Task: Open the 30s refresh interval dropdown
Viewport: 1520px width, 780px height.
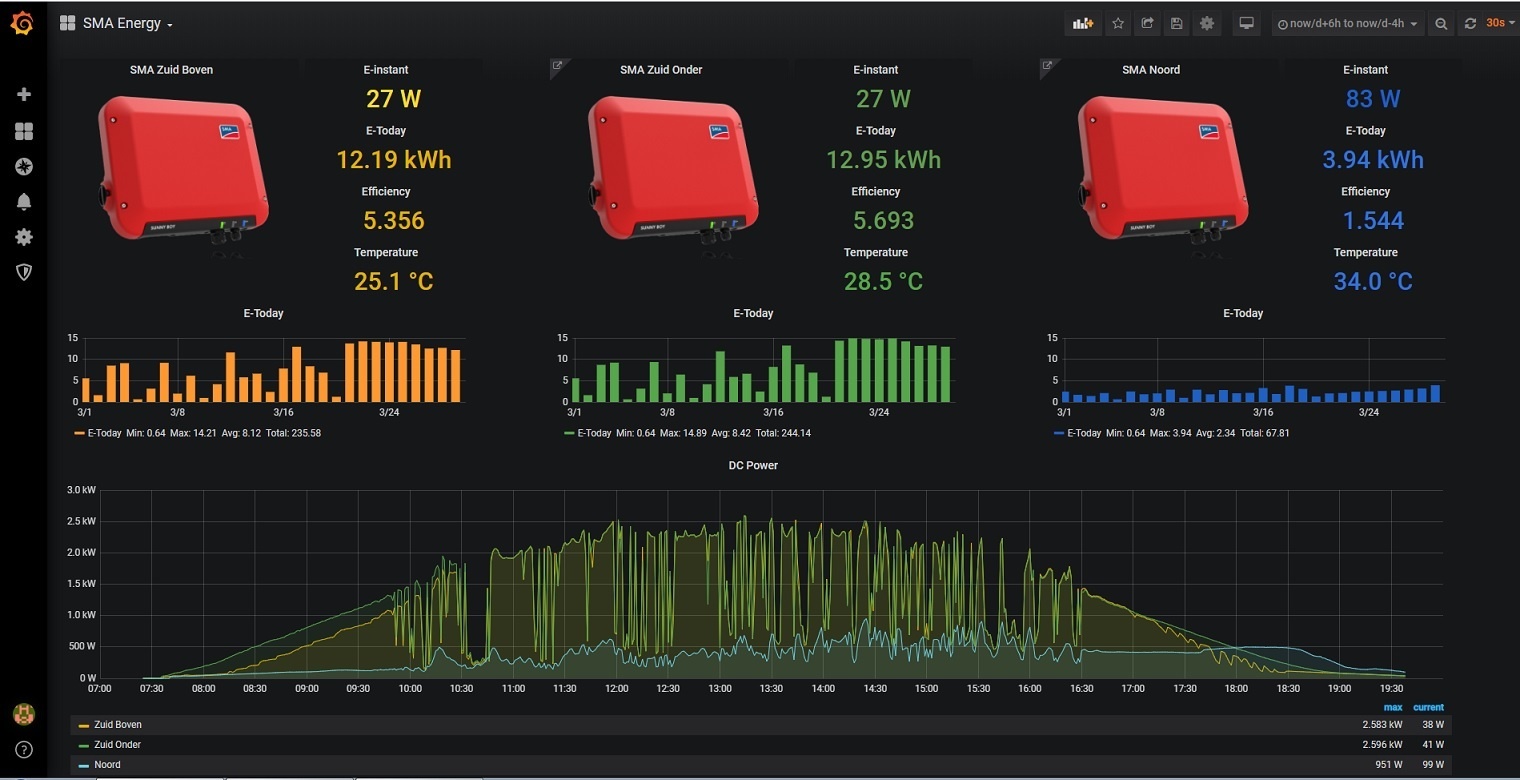Action: tap(1499, 23)
